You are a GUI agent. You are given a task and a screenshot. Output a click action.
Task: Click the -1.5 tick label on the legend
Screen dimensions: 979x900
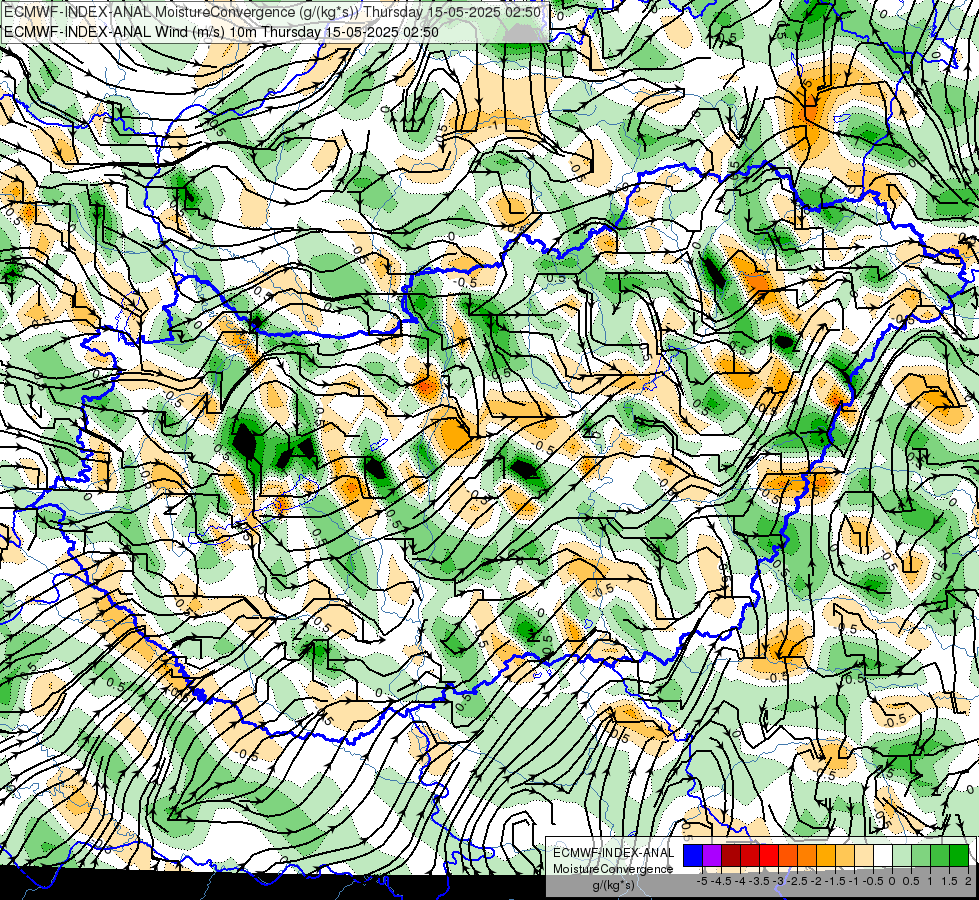coord(835,881)
